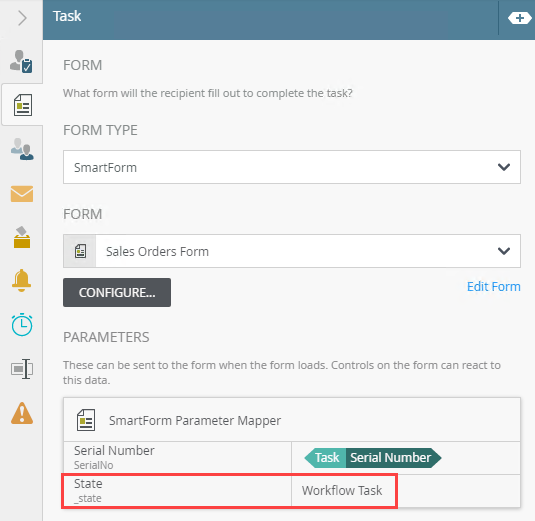Select the Form tab icon in sidebar

[x=23, y=105]
